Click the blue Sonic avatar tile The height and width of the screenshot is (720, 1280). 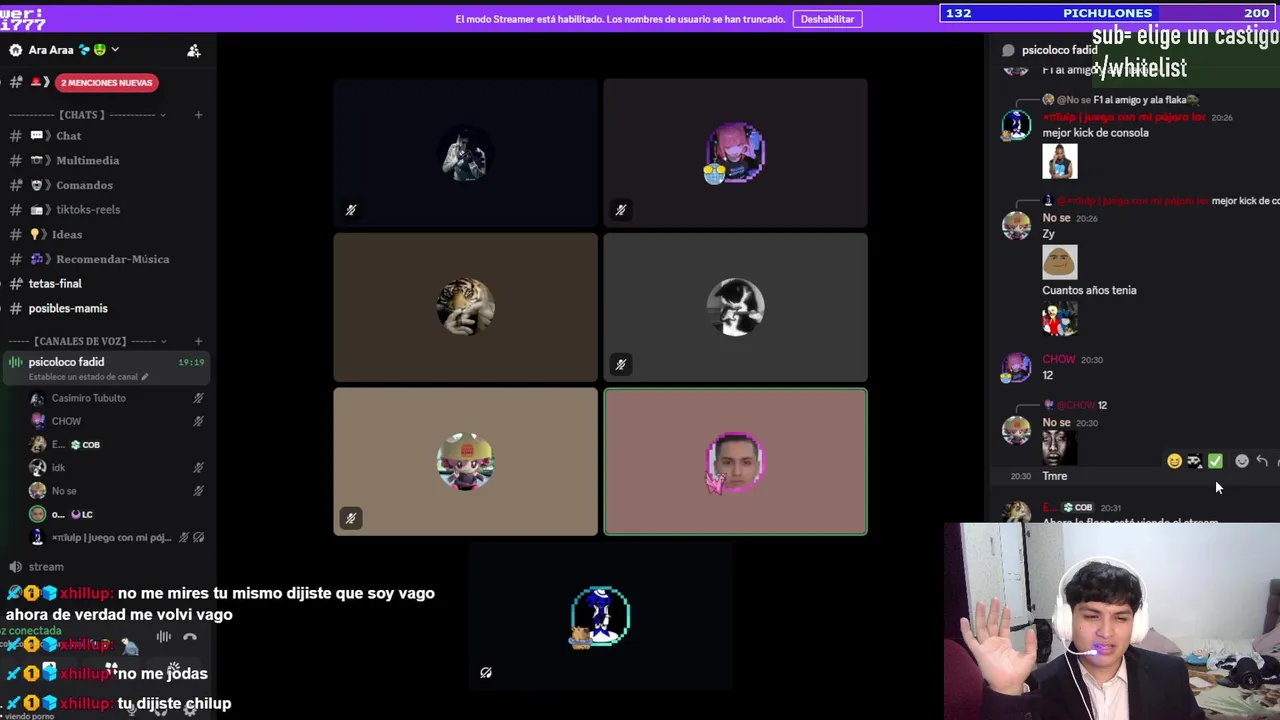click(x=600, y=616)
